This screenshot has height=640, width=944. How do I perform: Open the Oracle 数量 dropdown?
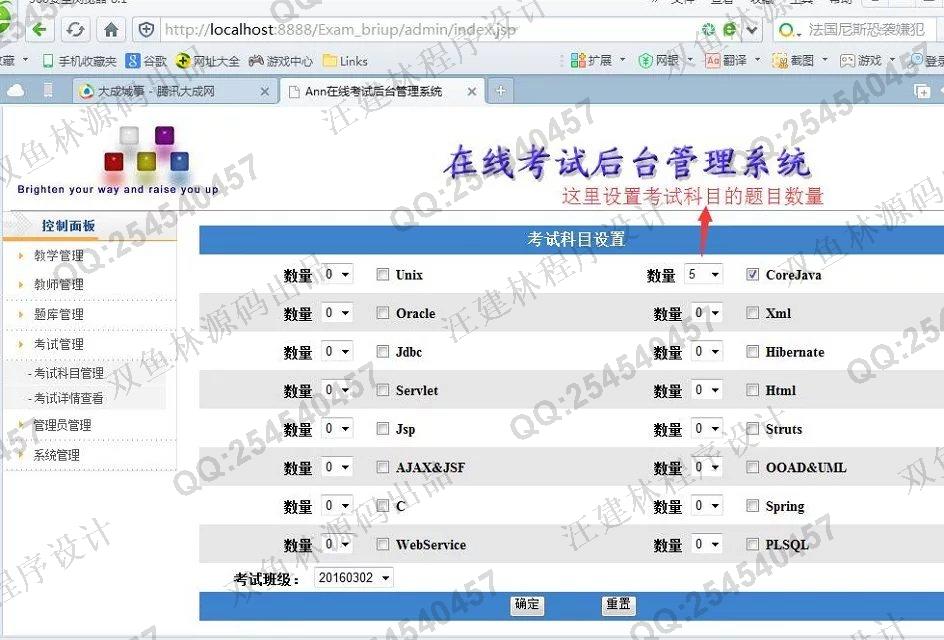[x=337, y=312]
